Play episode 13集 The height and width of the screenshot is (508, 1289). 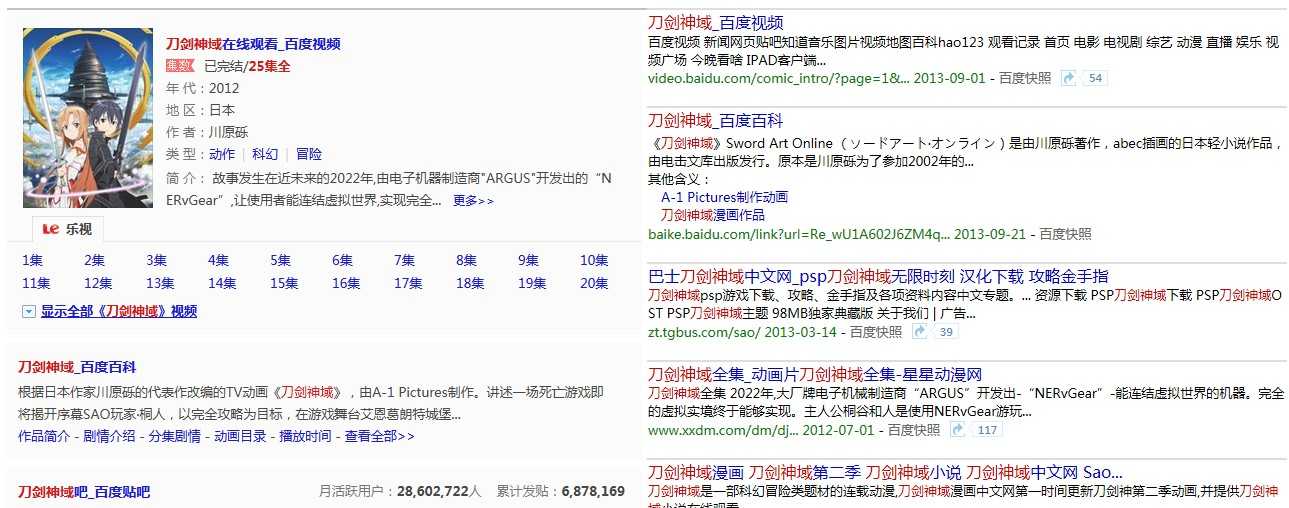click(160, 283)
